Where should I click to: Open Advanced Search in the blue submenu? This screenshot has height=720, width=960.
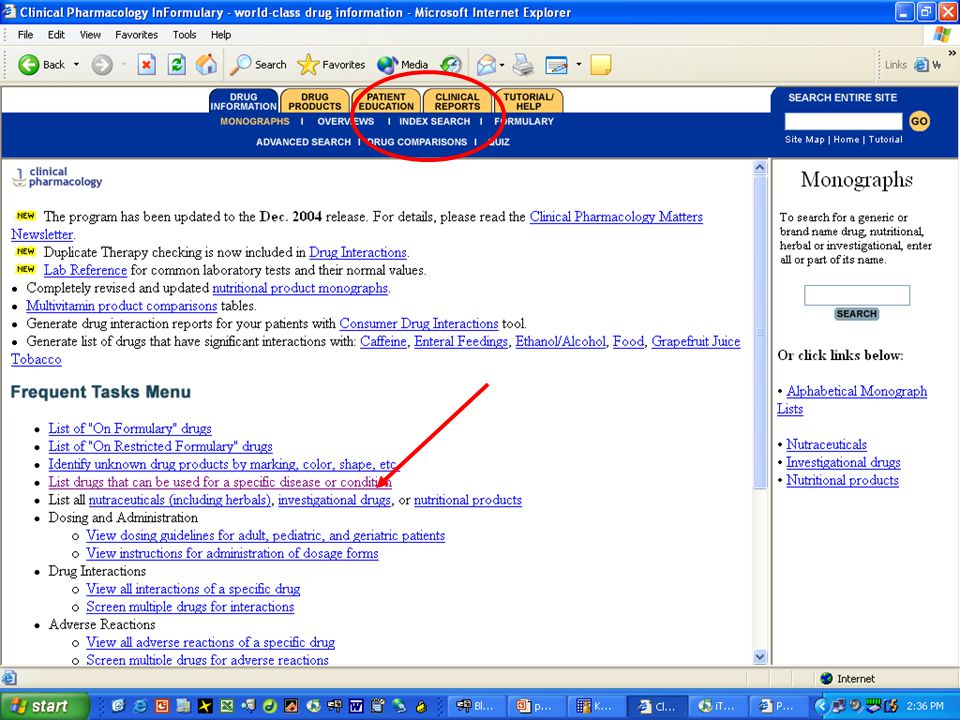[x=303, y=141]
